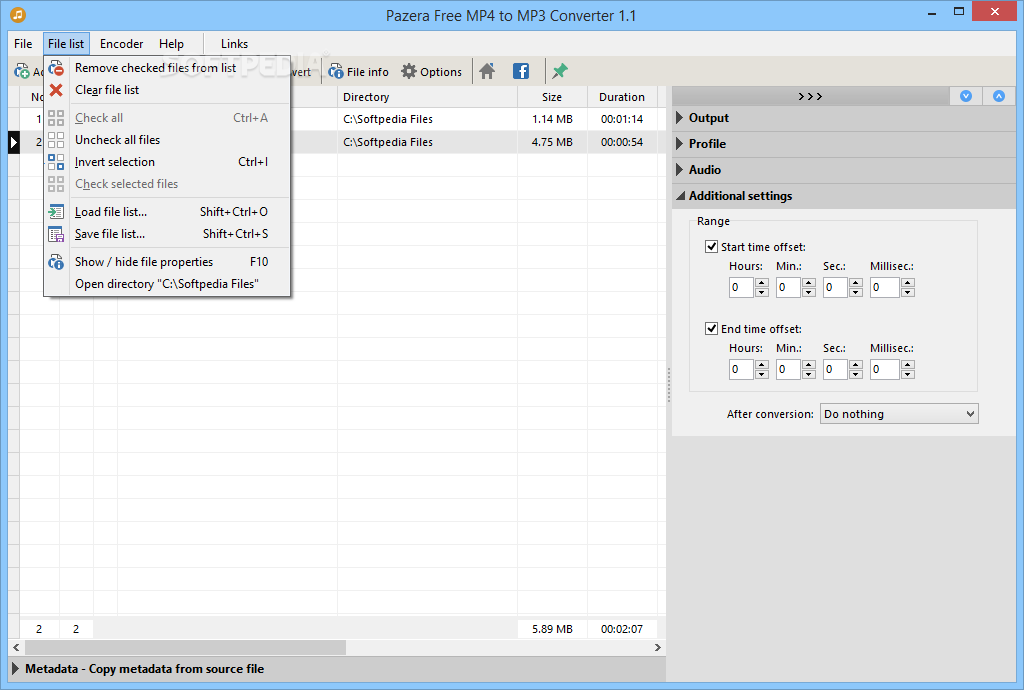Click the red X Clear file list icon
The height and width of the screenshot is (690, 1024).
click(56, 90)
